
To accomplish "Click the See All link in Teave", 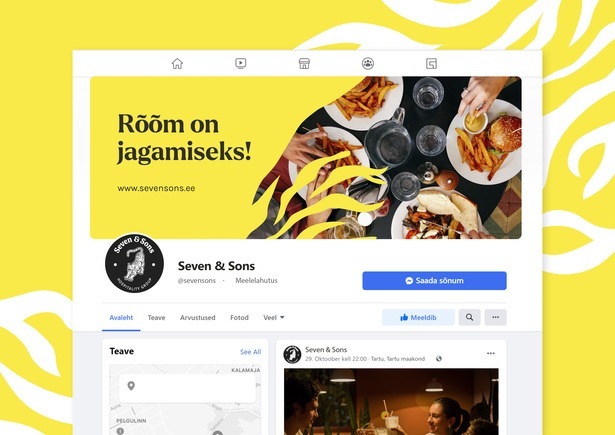I will point(251,352).
